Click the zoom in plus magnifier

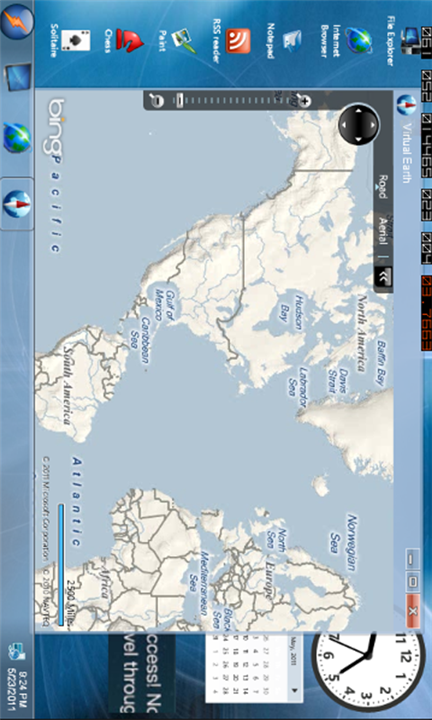(303, 100)
